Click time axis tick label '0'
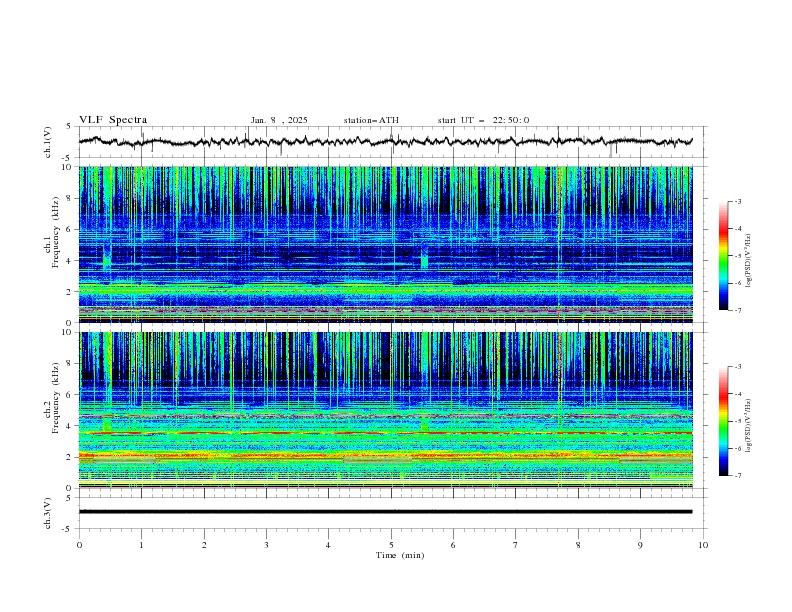The image size is (792, 612). coord(79,545)
